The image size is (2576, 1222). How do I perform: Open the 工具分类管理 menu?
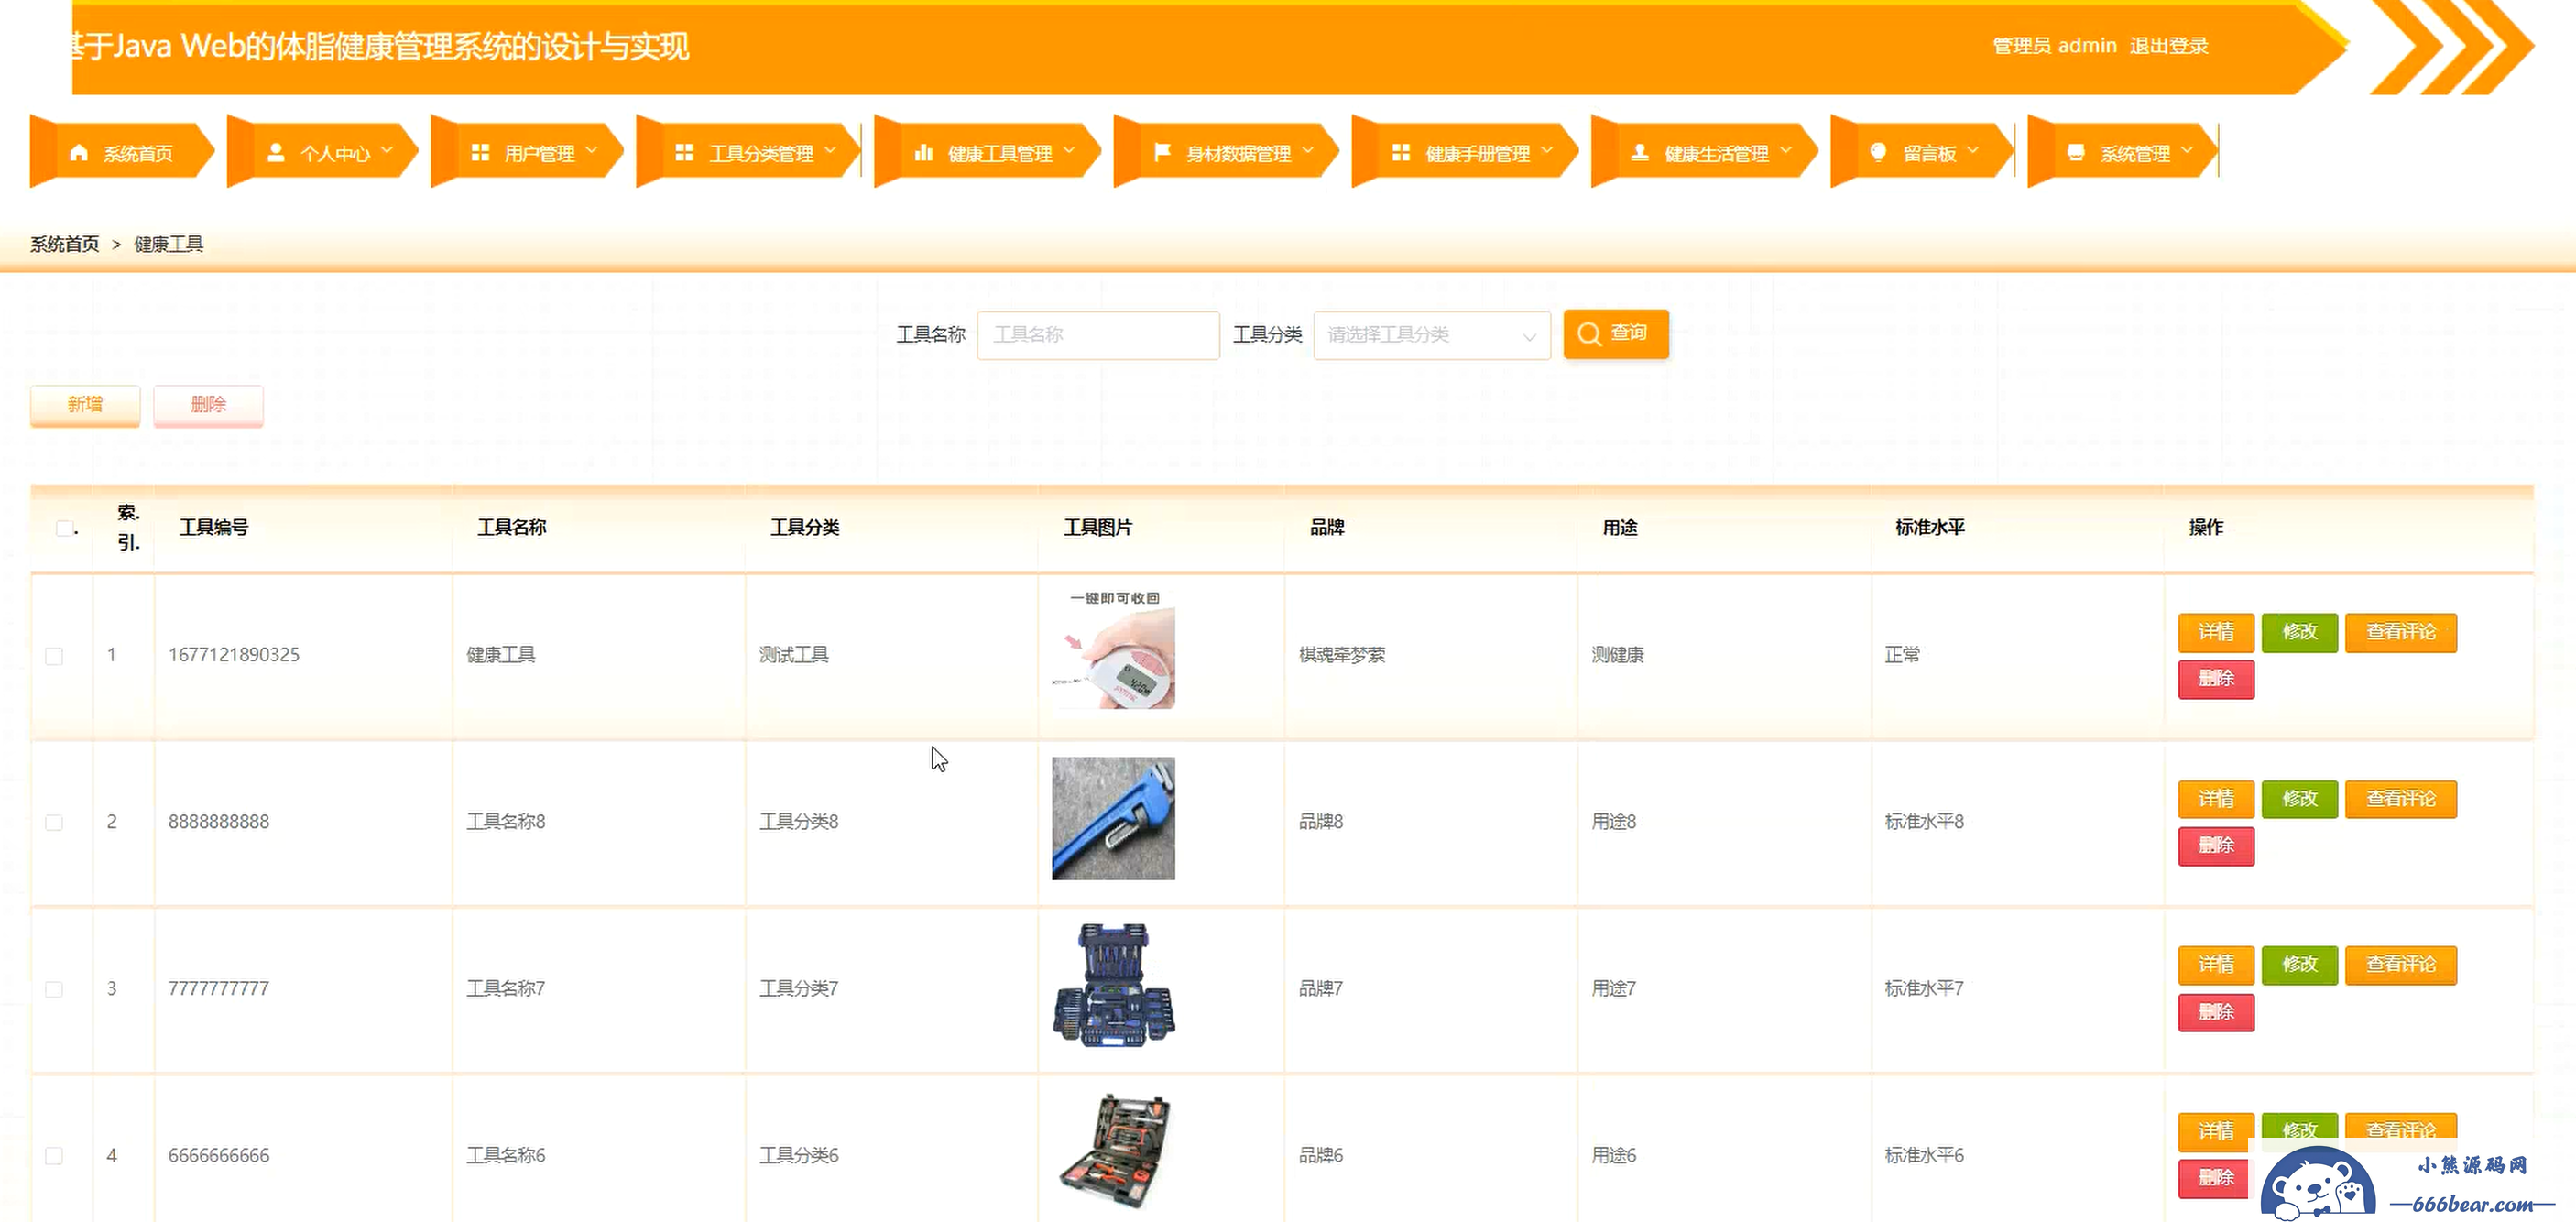(760, 153)
